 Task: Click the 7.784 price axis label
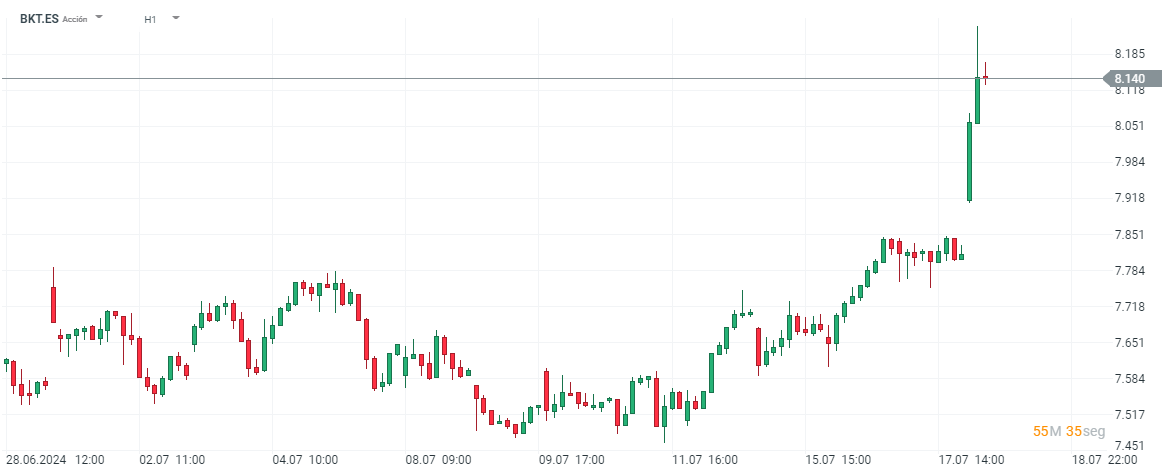coord(1129,271)
